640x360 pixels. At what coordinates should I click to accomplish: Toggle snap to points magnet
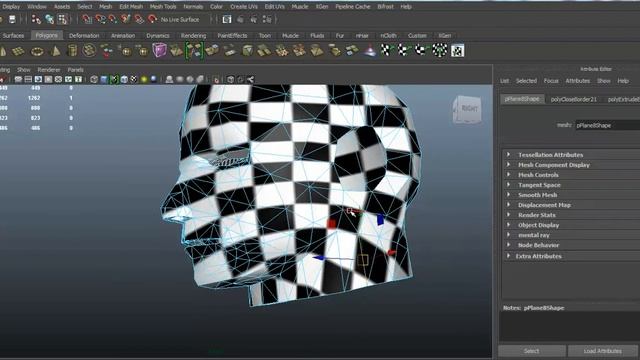113,19
